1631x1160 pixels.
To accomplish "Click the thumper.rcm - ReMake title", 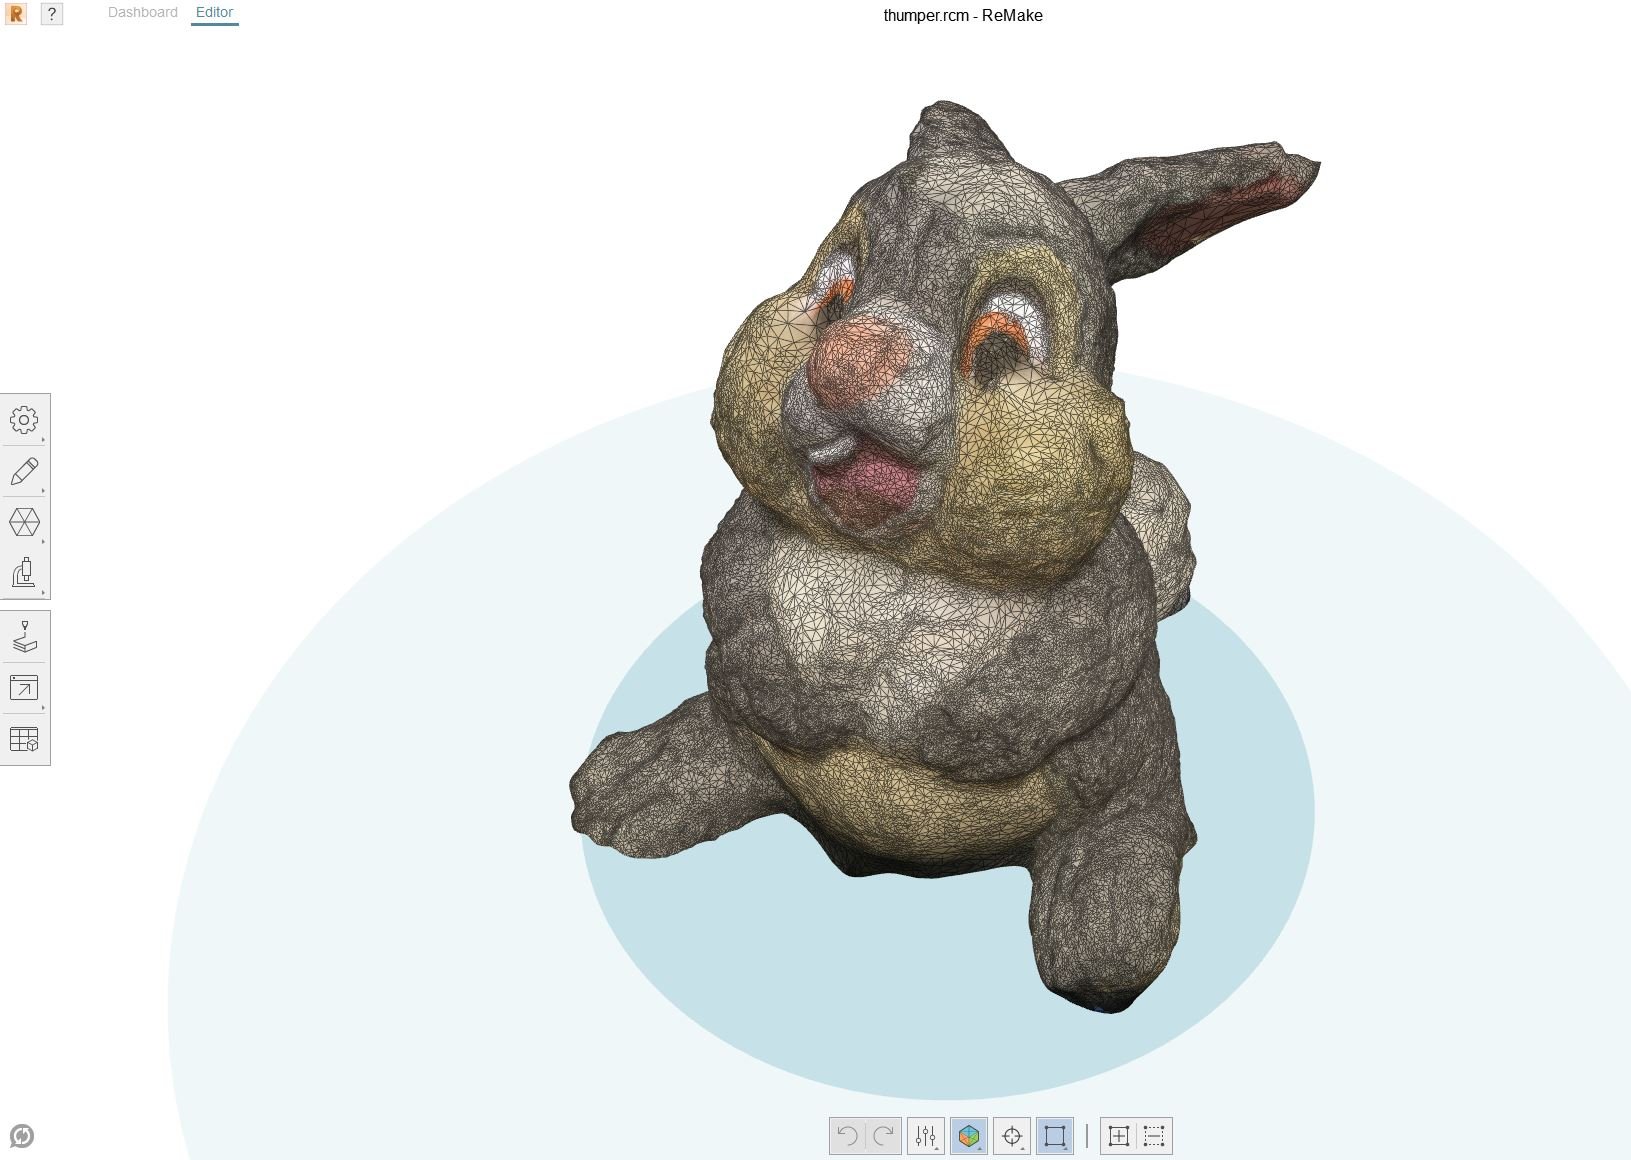I will pos(963,15).
